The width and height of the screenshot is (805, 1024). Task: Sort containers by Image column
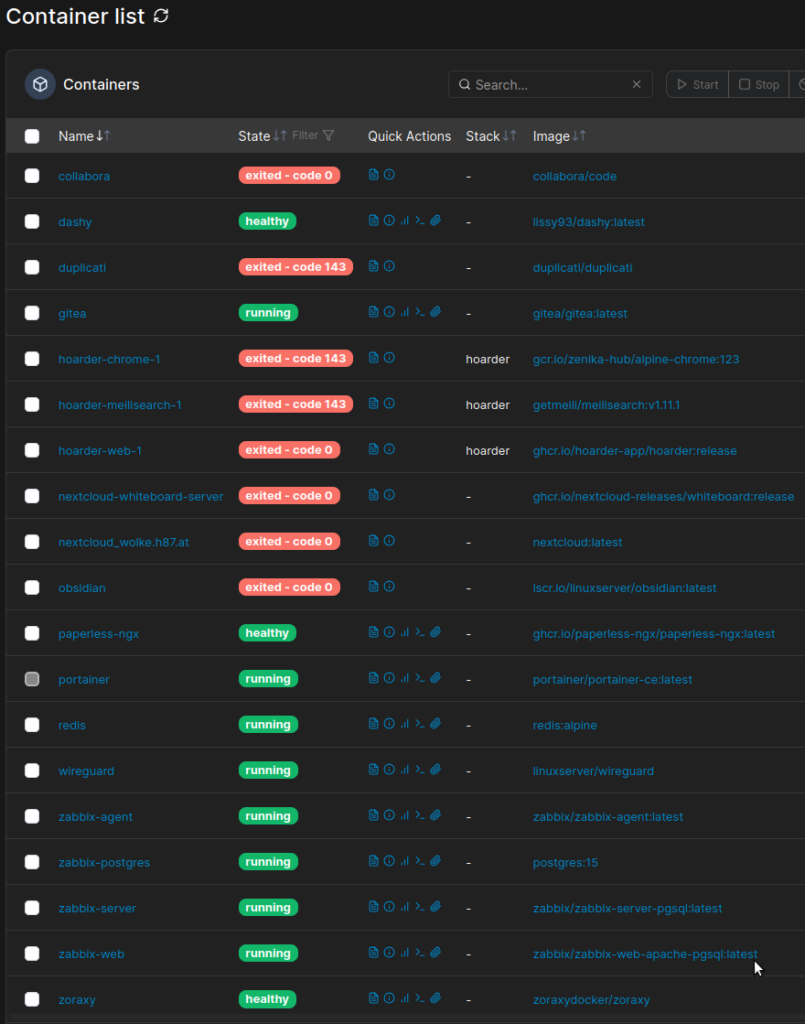[x=560, y=136]
